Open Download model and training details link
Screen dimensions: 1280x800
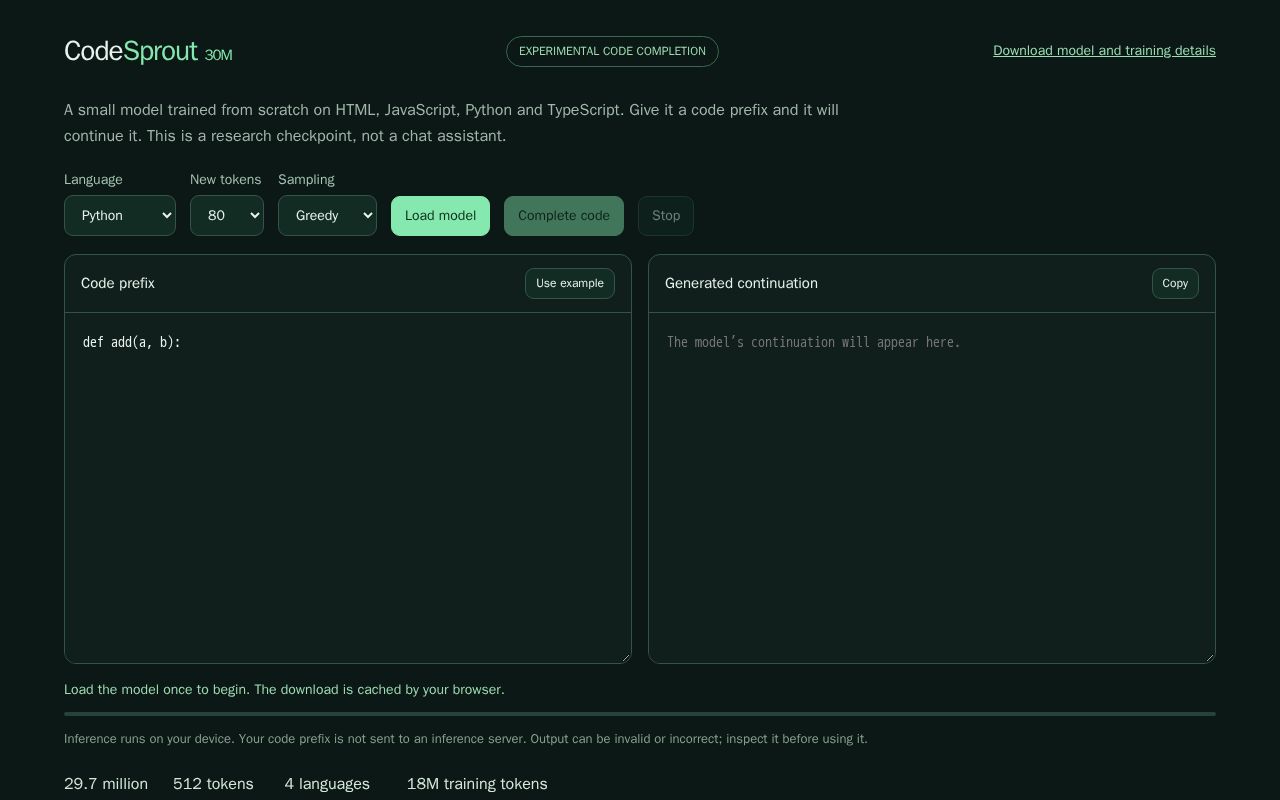coord(1104,50)
